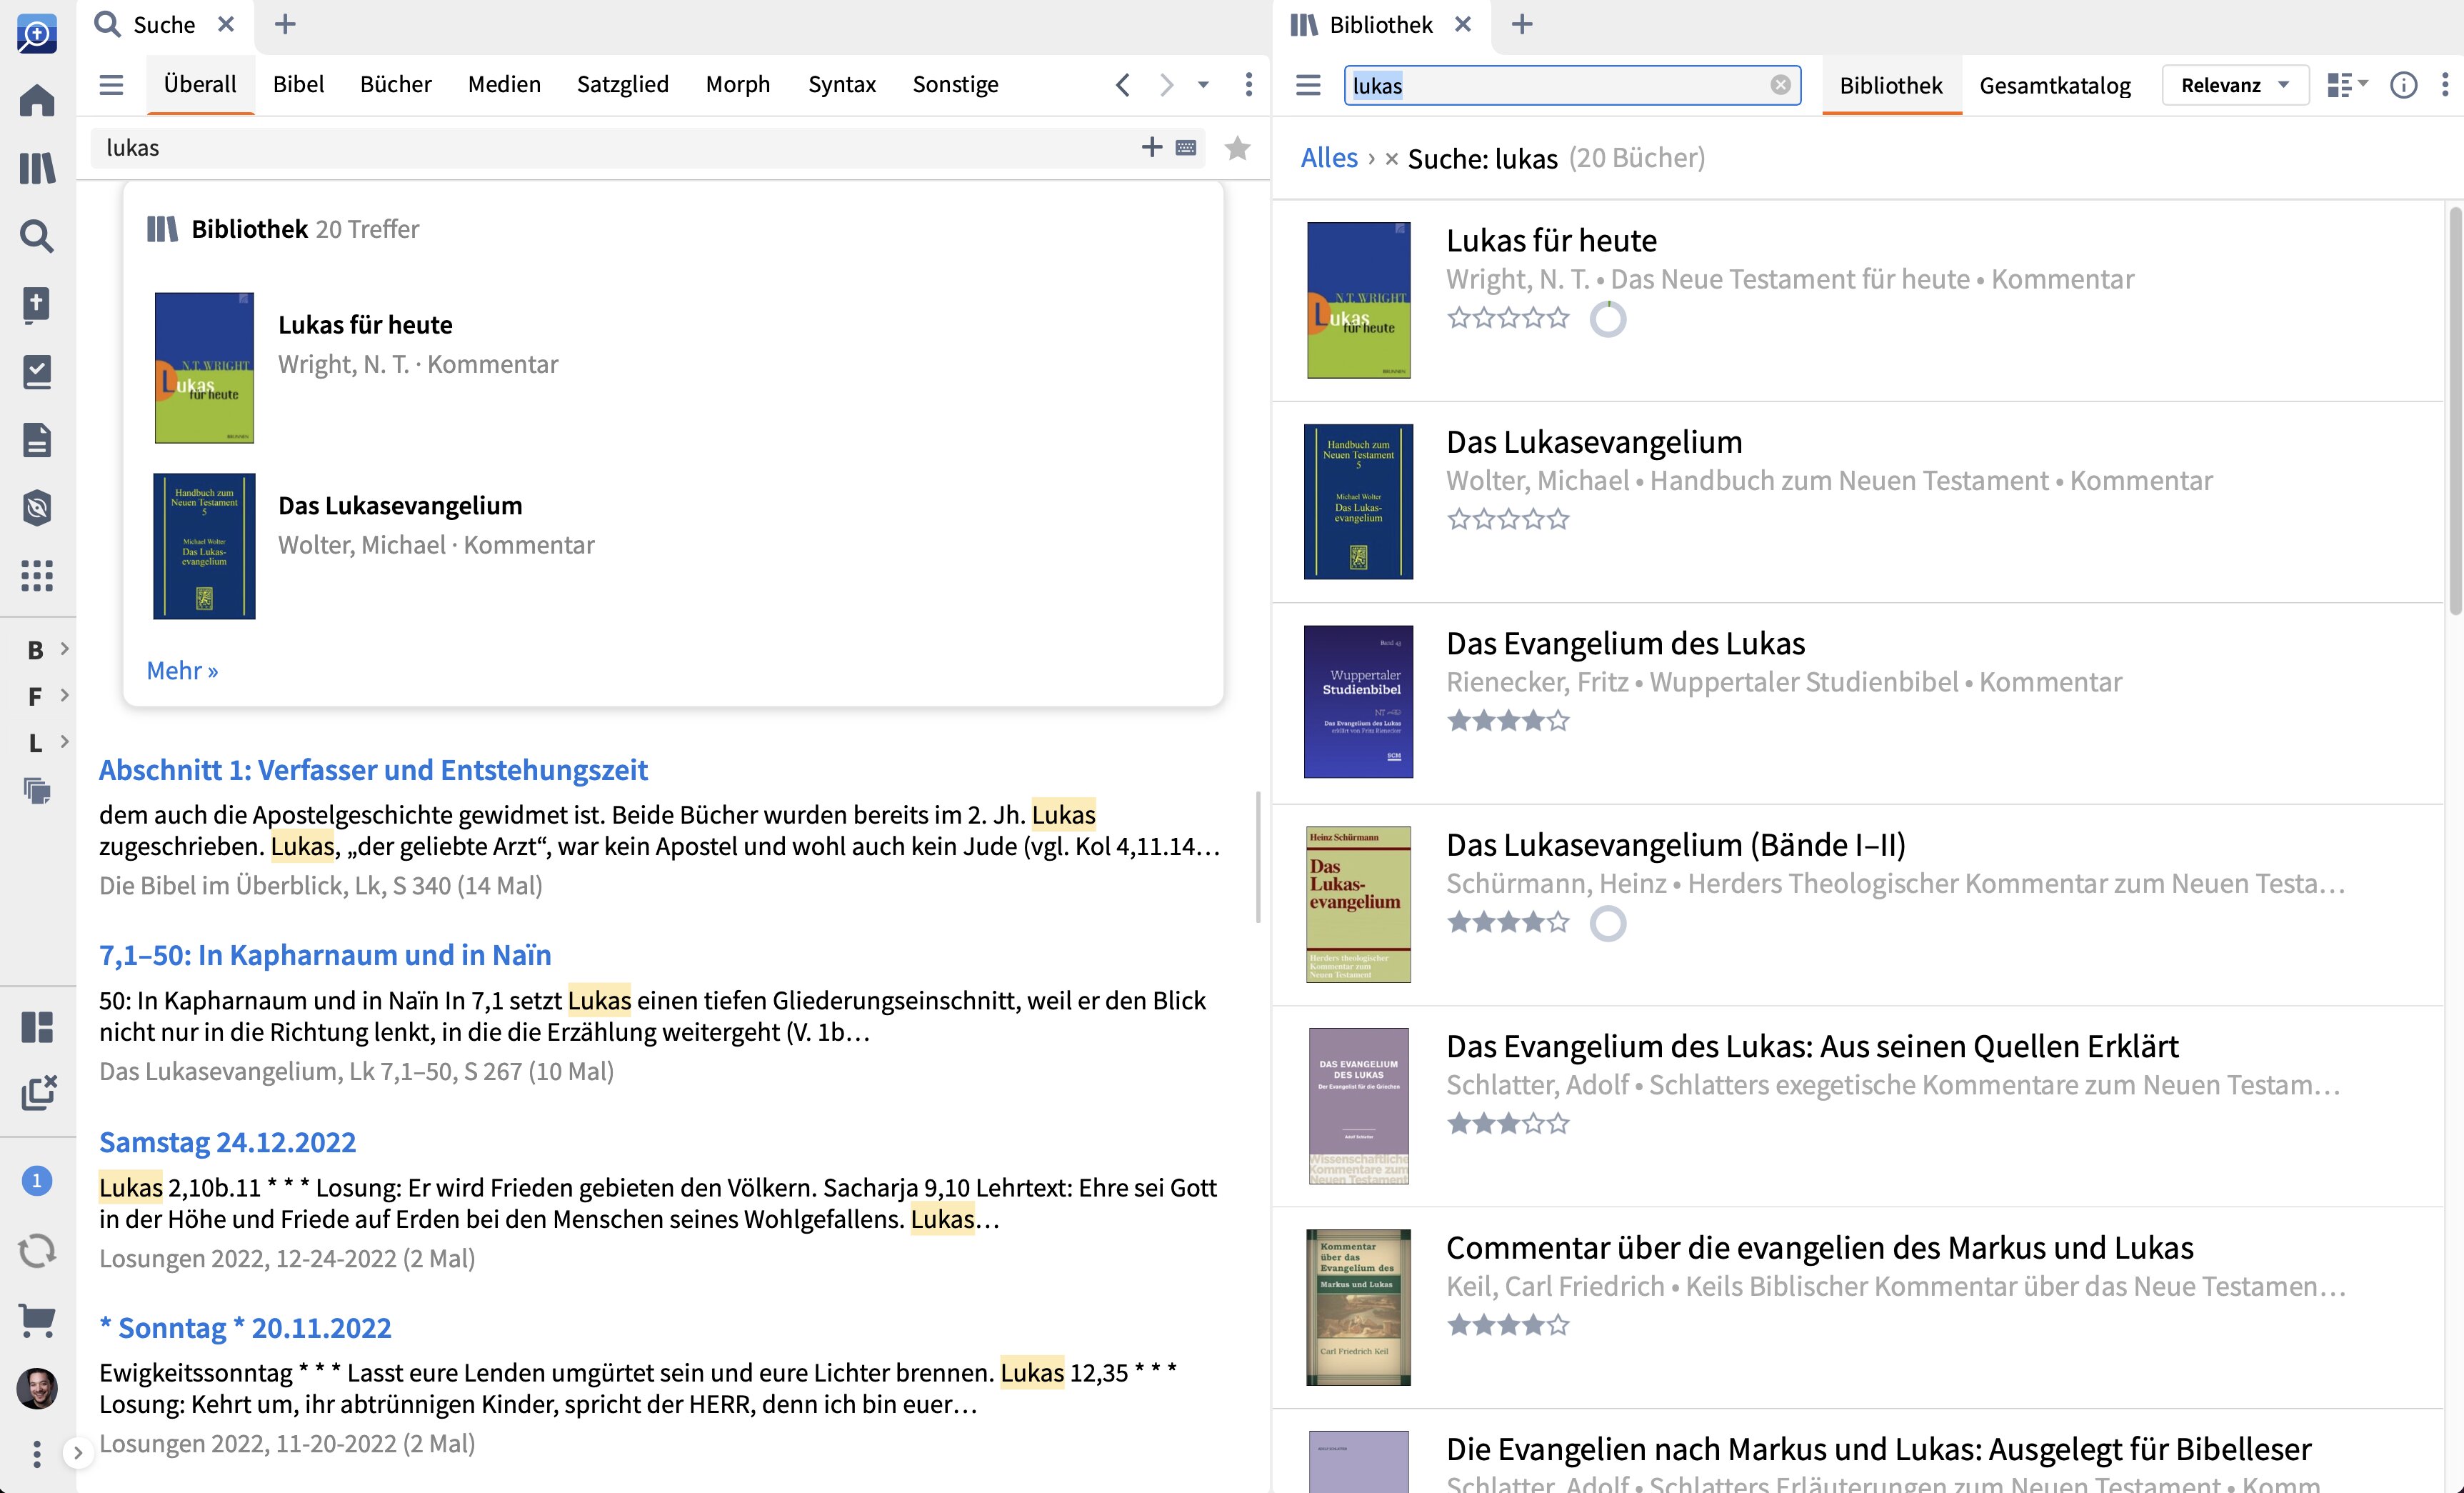
Task: Open the Samstag 24.12.2022 result
Action: click(x=227, y=1142)
